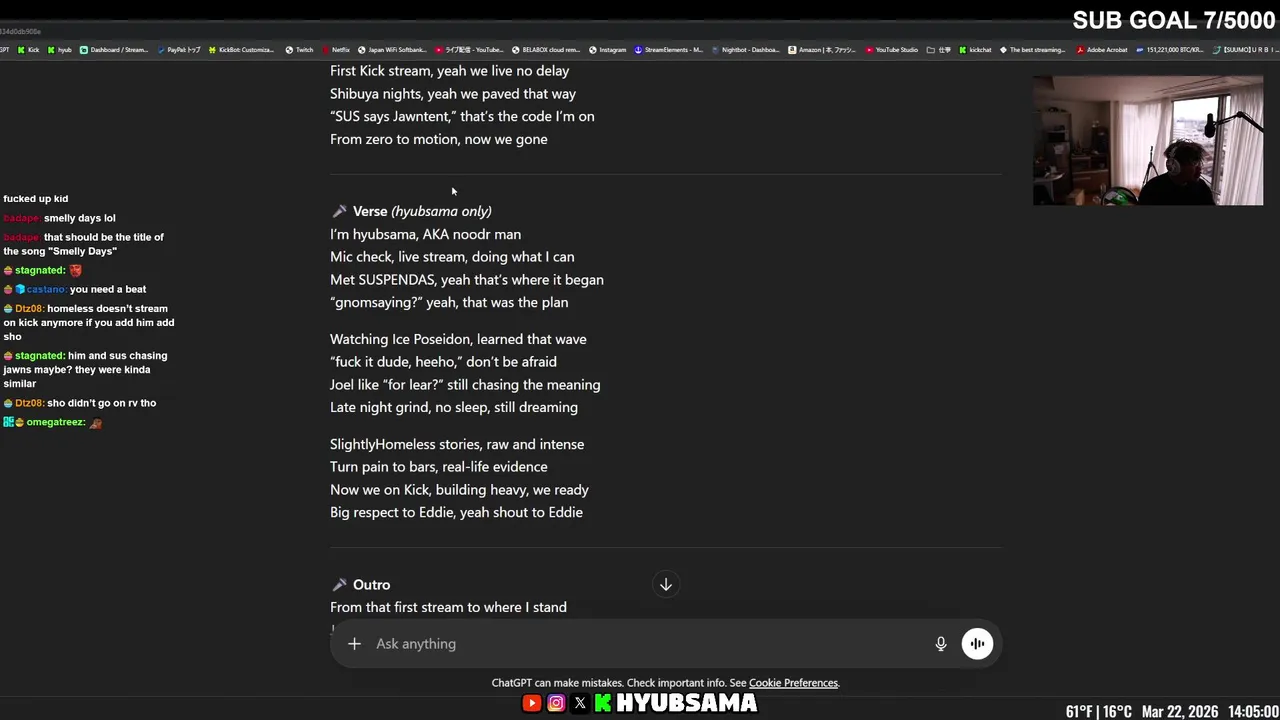Click the line 'First Kick stream, yeah we live no delay'

click(450, 71)
